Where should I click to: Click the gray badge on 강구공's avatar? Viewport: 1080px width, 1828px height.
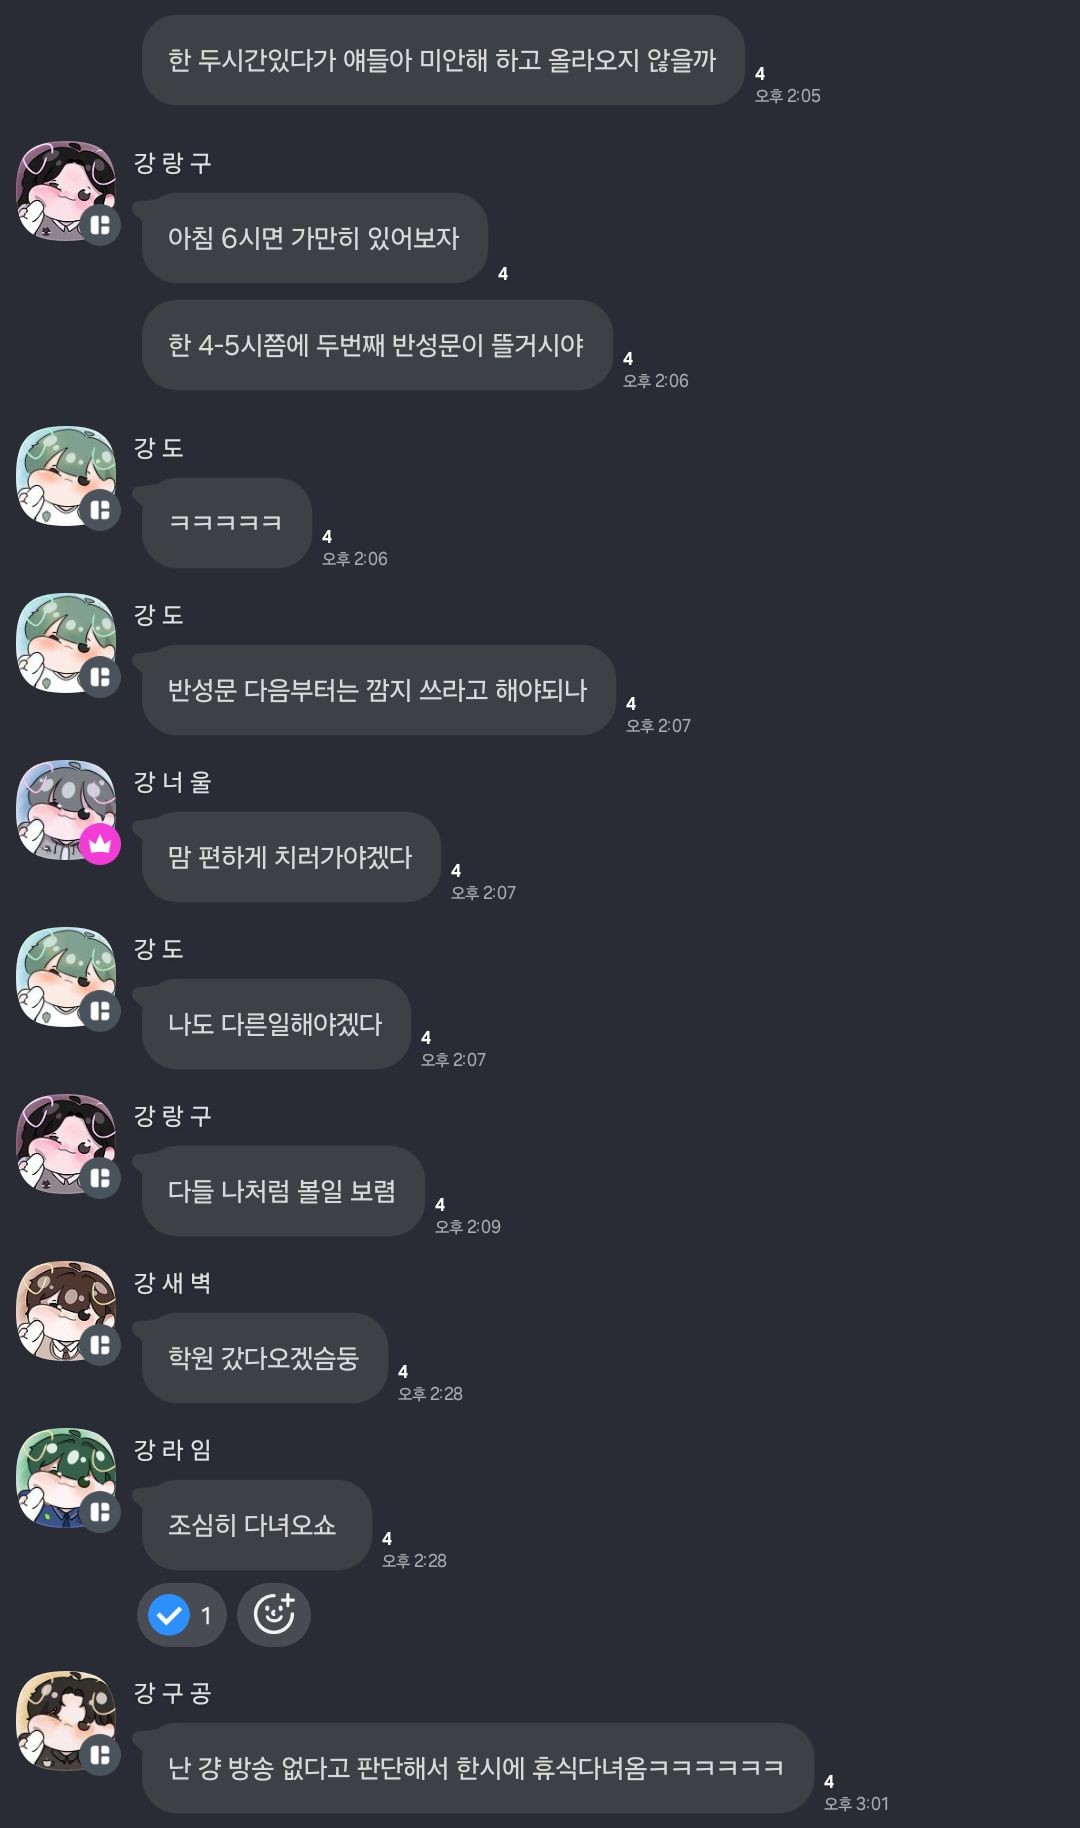pyautogui.click(x=100, y=1754)
